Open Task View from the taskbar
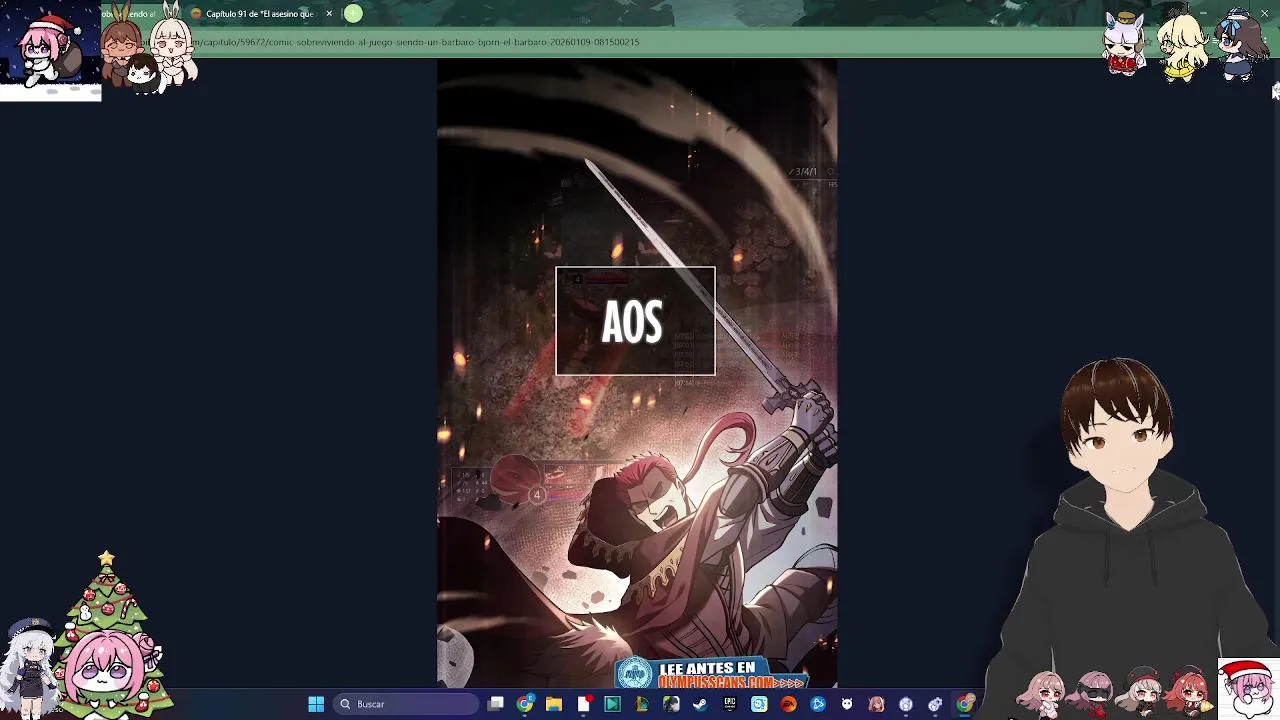This screenshot has height=720, width=1280. 495,704
